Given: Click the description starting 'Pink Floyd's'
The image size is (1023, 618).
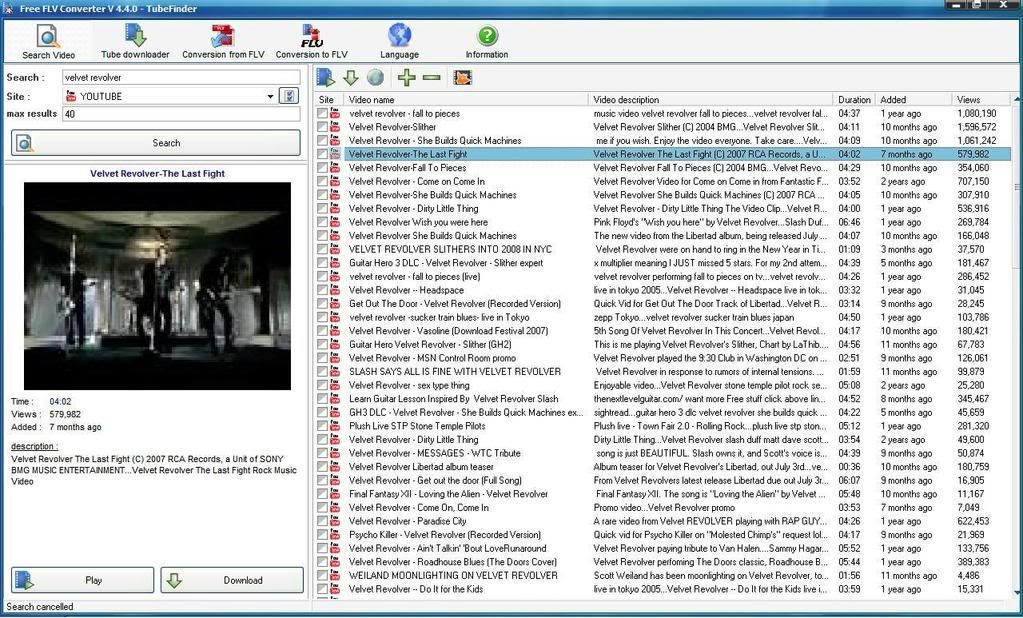Looking at the screenshot, I should [x=710, y=222].
